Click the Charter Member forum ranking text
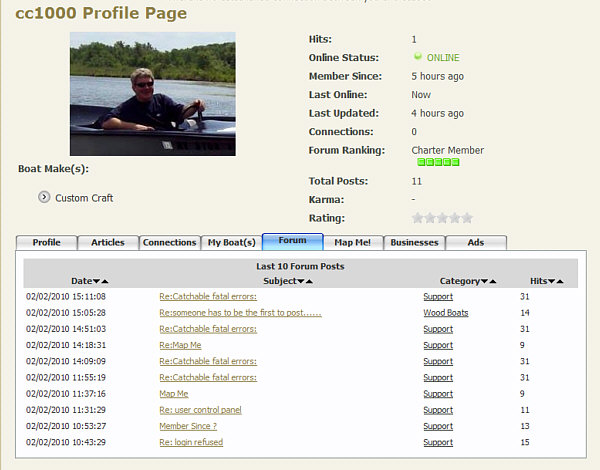The width and height of the screenshot is (600, 470). [448, 150]
